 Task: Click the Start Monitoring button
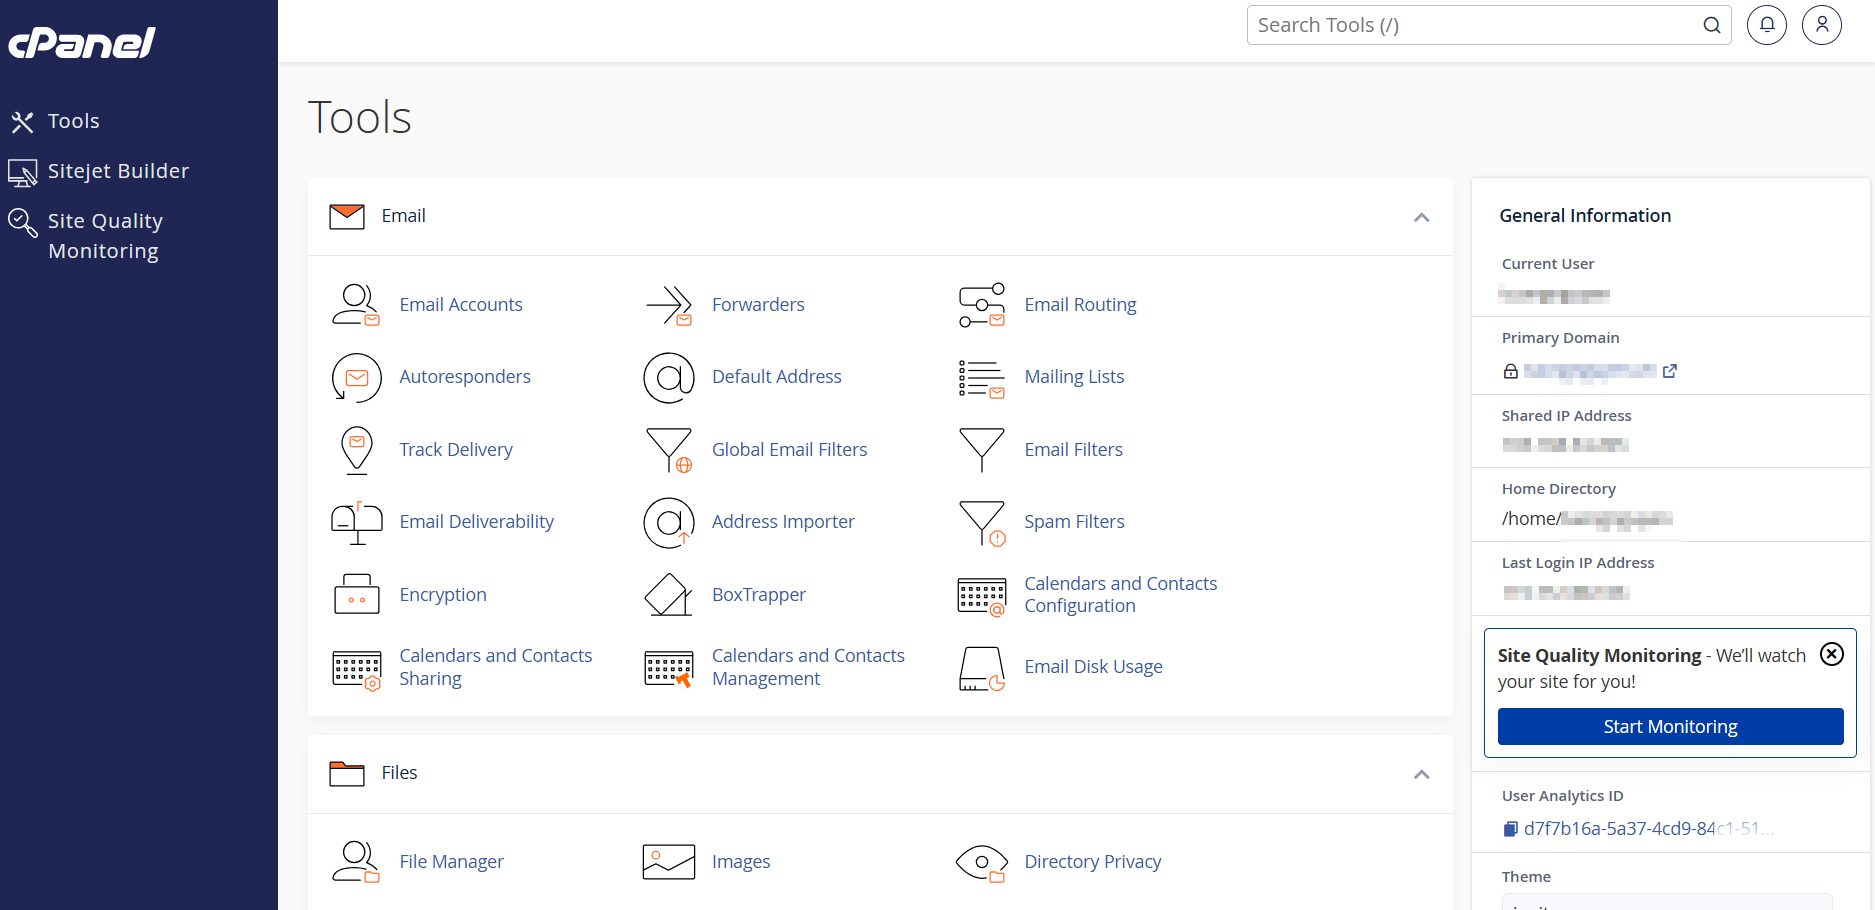(x=1670, y=727)
